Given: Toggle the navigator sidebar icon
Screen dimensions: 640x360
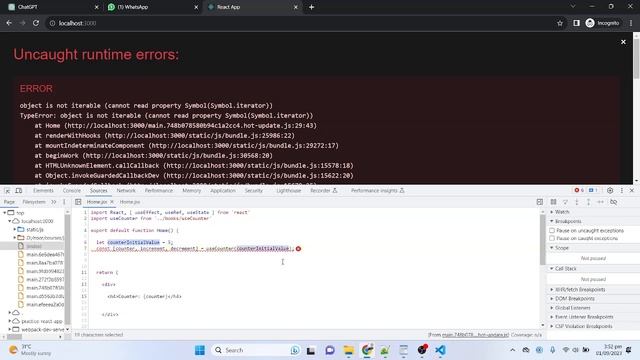Looking at the screenshot, I should pos(78,202).
